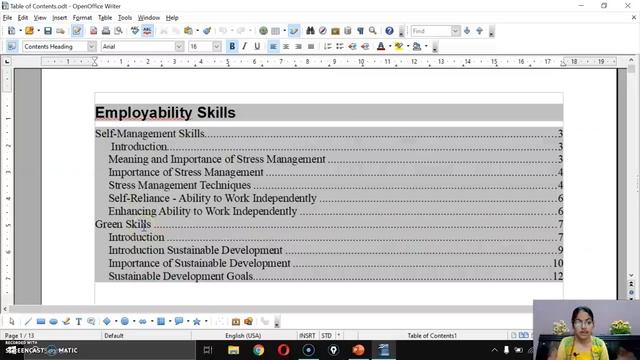Click the Find Next down arrow
The width and height of the screenshot is (640, 360).
point(467,31)
